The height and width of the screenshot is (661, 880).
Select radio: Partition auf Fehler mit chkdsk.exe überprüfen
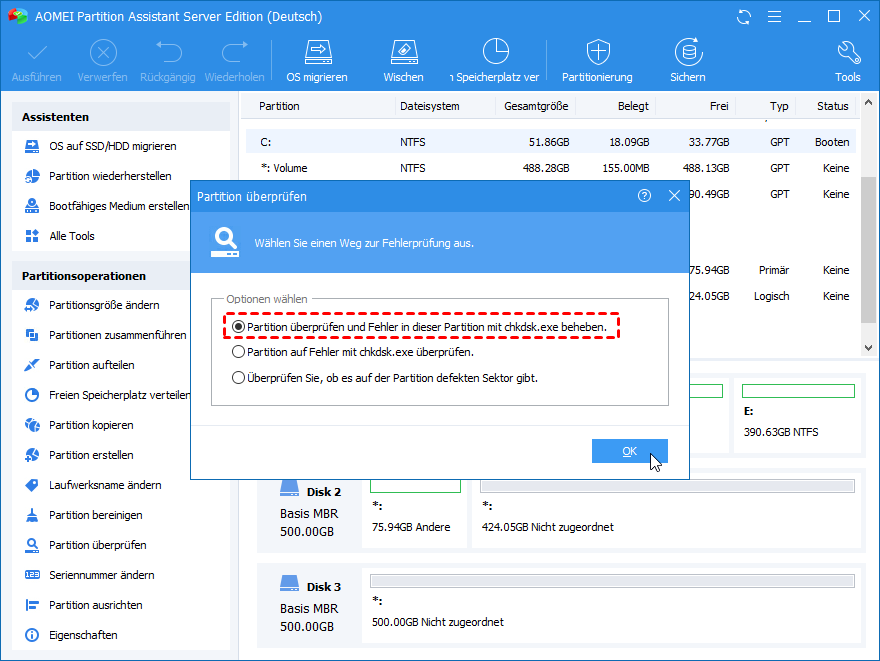[x=239, y=352]
